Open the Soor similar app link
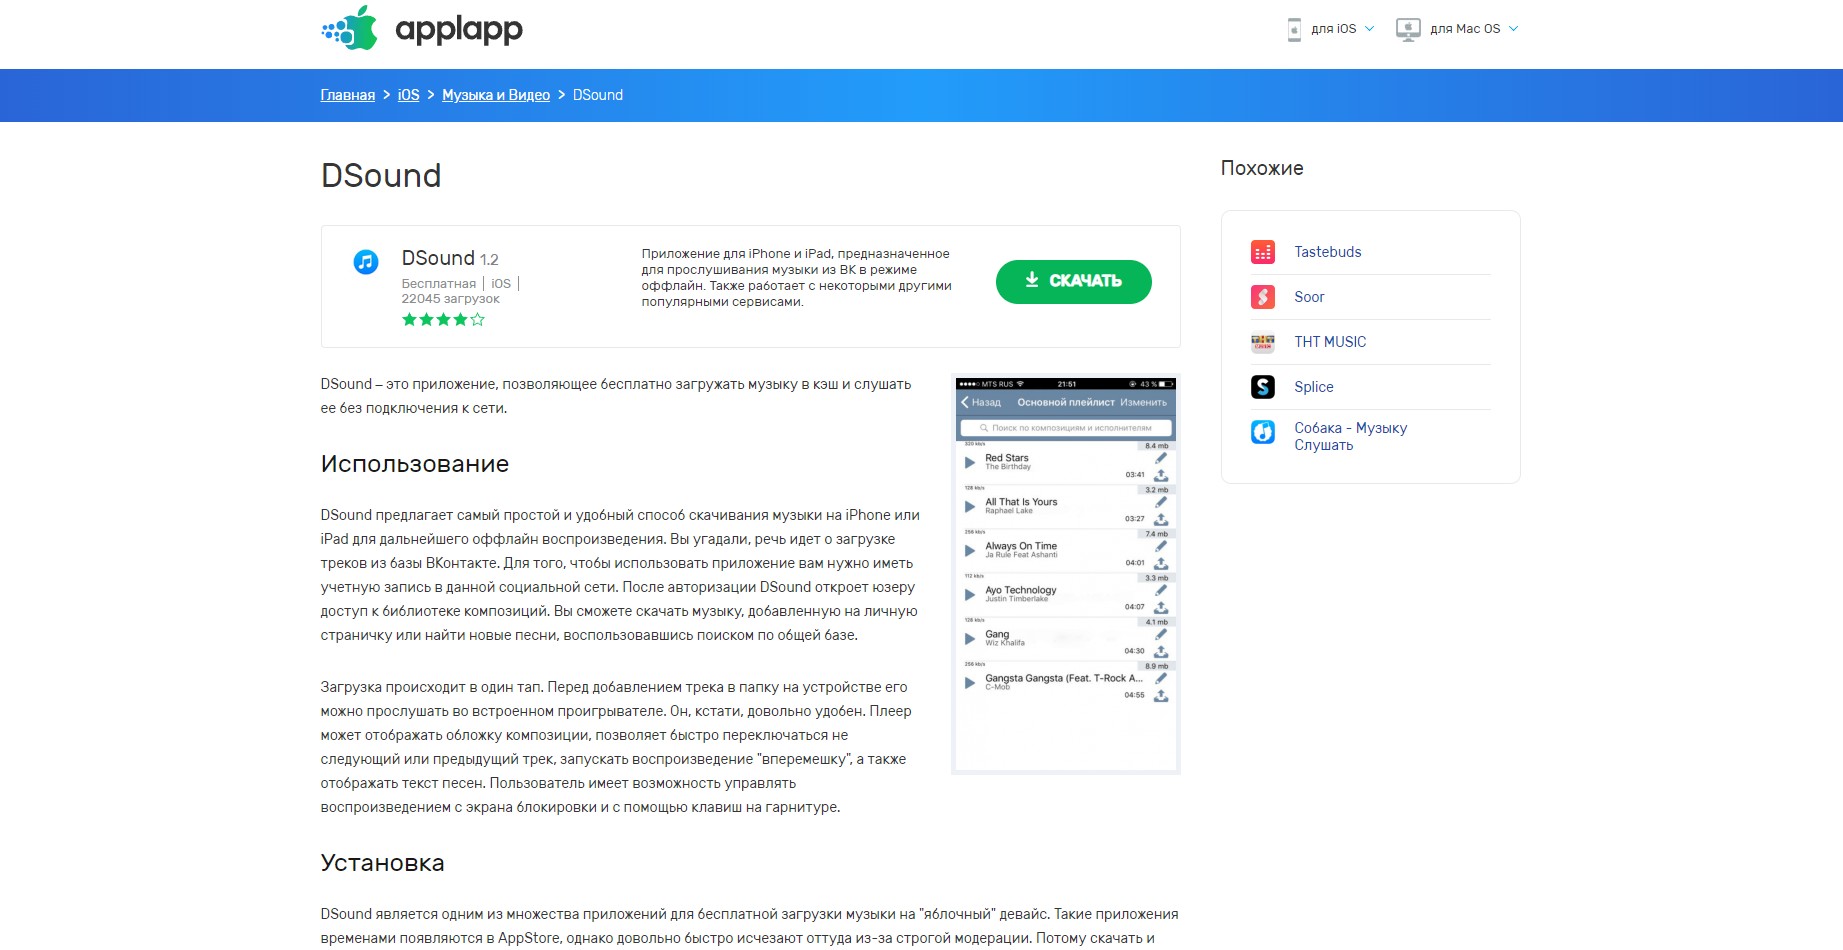 click(1309, 297)
